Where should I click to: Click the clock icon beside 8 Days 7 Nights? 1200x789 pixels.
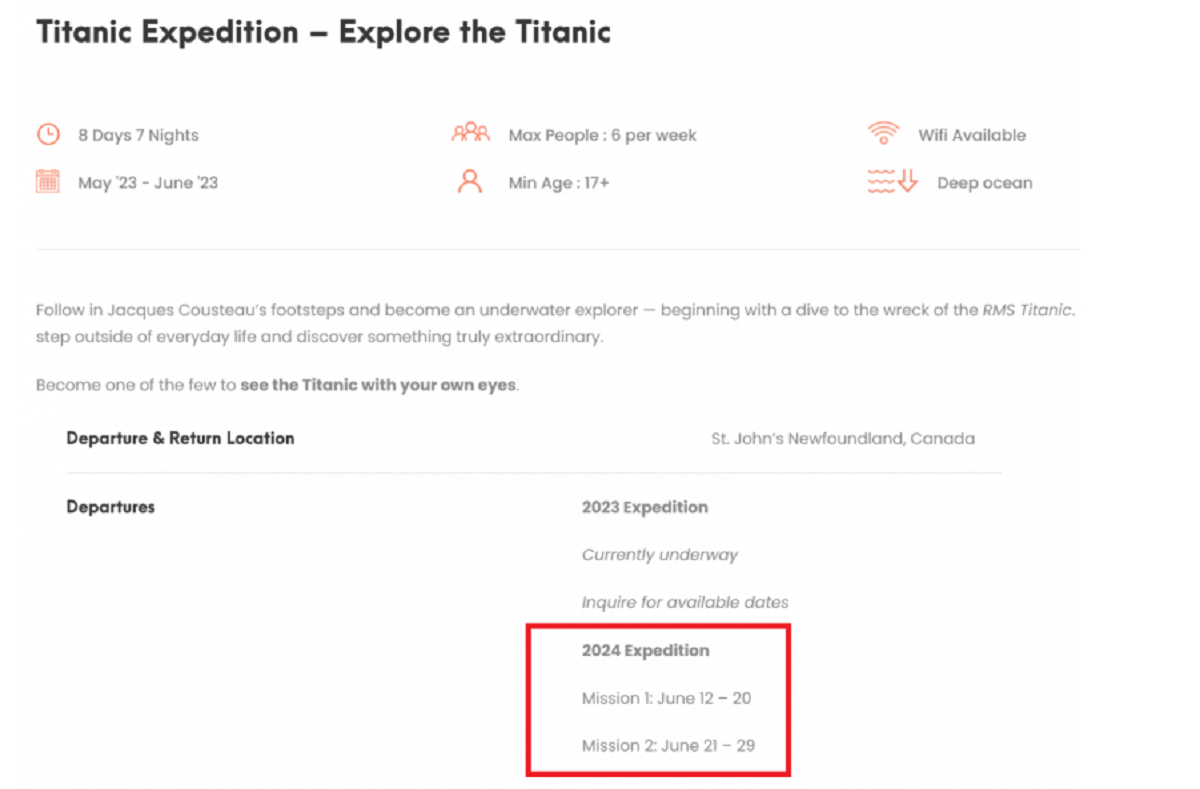[48, 134]
